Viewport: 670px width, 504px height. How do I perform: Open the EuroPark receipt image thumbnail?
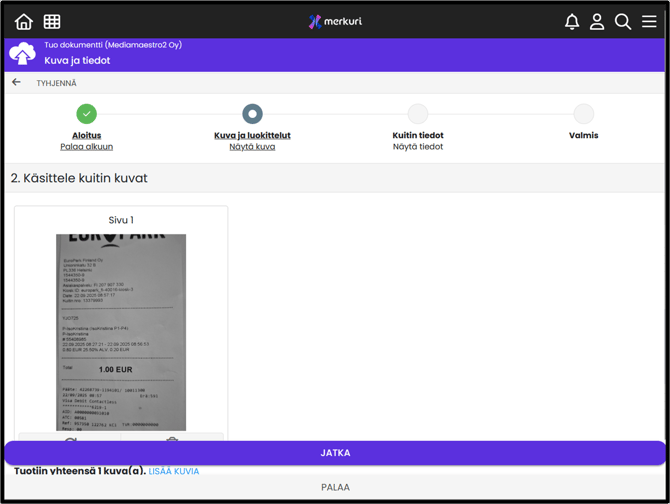click(121, 332)
